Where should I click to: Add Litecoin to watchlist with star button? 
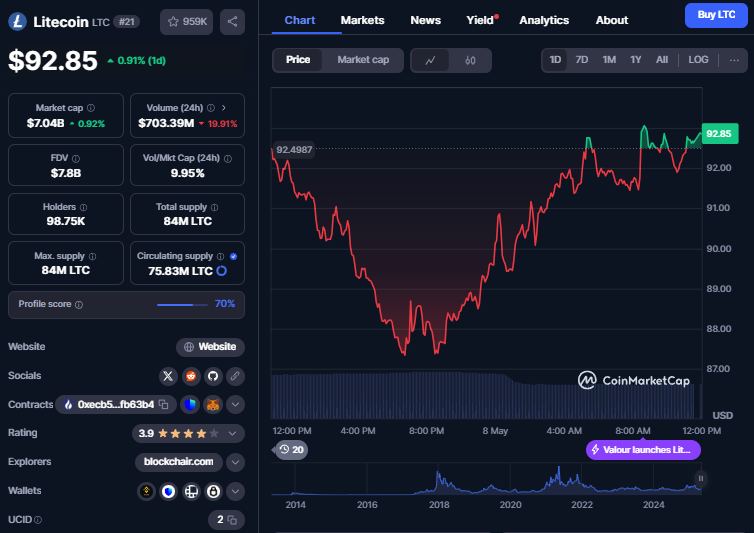point(187,22)
